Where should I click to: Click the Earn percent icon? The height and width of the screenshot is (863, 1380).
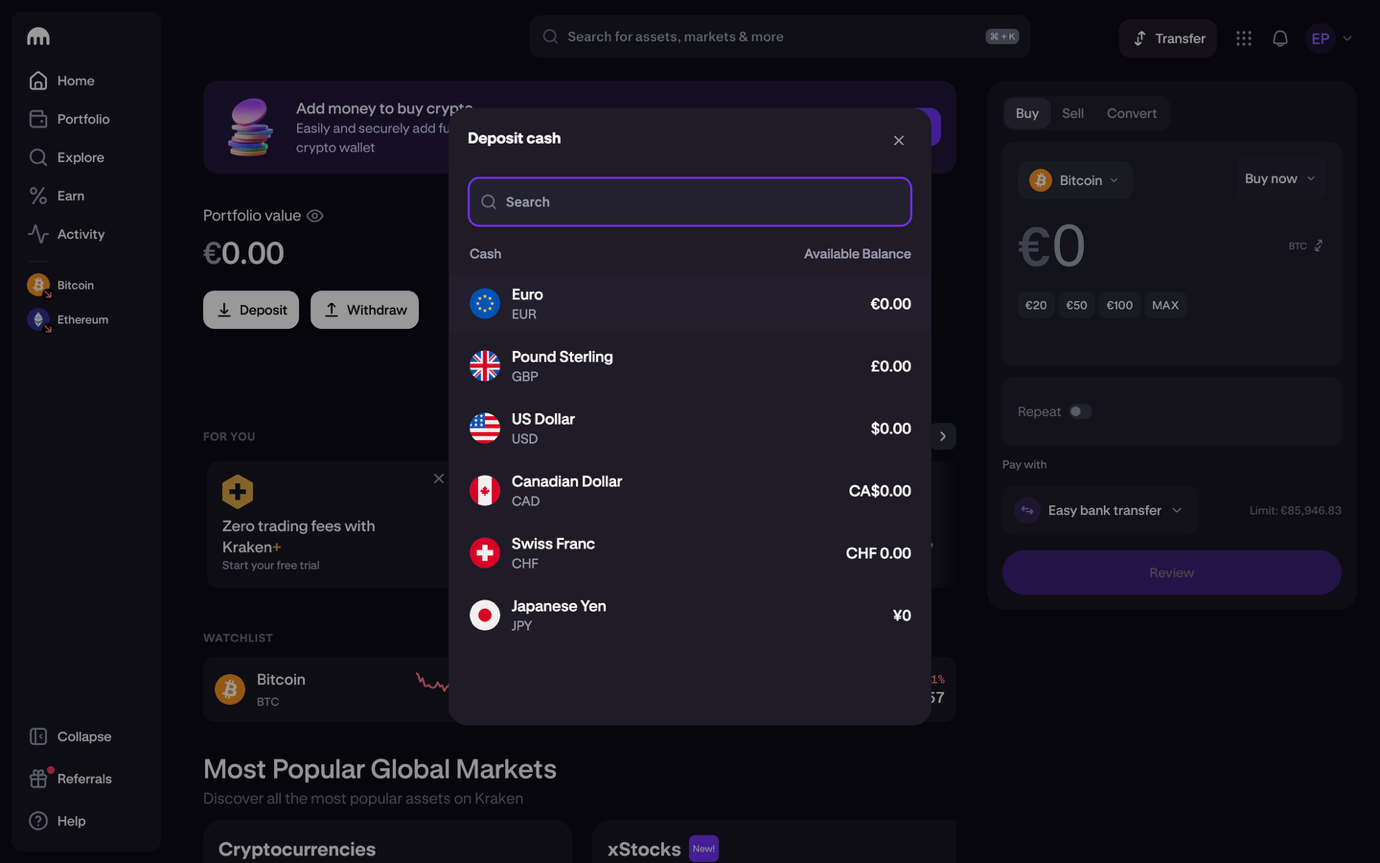38,196
